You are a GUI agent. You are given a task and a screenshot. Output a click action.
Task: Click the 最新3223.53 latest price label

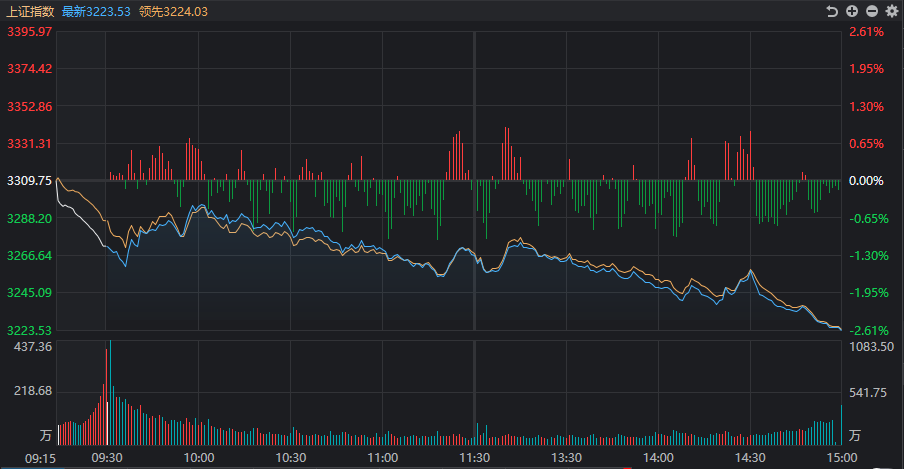[96, 11]
